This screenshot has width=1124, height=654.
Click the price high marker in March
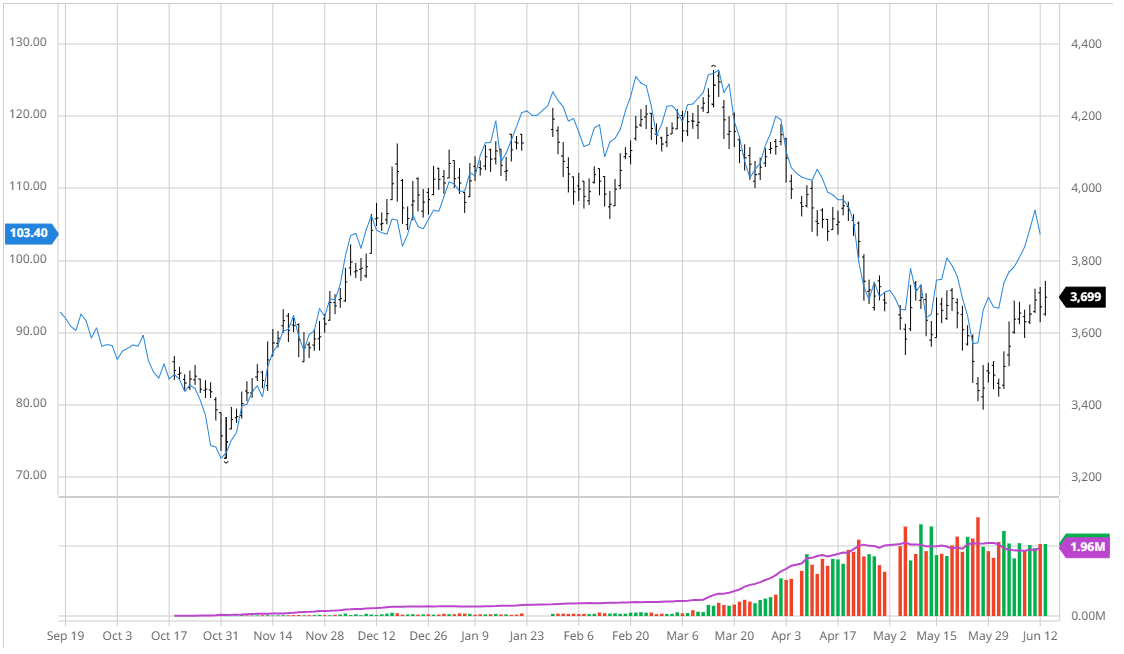(713, 66)
